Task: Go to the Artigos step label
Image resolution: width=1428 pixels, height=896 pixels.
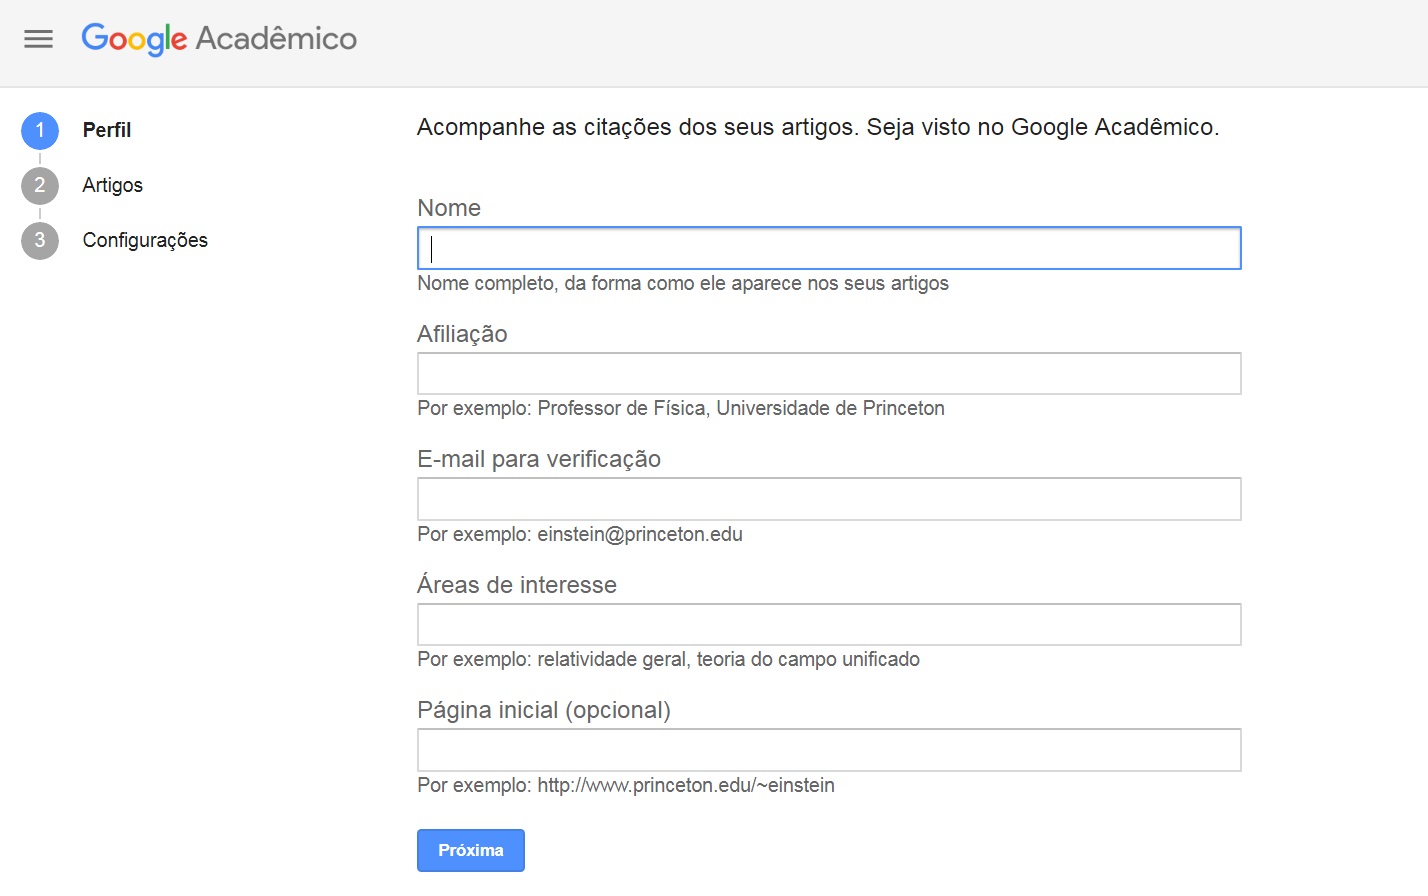Action: click(x=113, y=185)
